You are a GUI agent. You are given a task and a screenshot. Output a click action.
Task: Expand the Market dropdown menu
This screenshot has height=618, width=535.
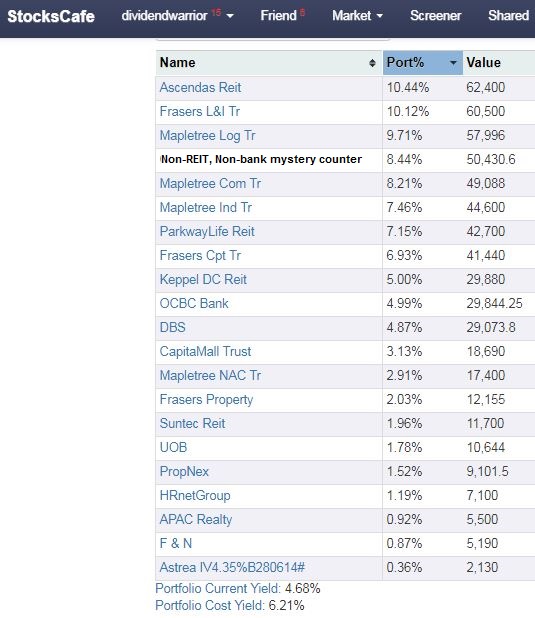pos(357,16)
